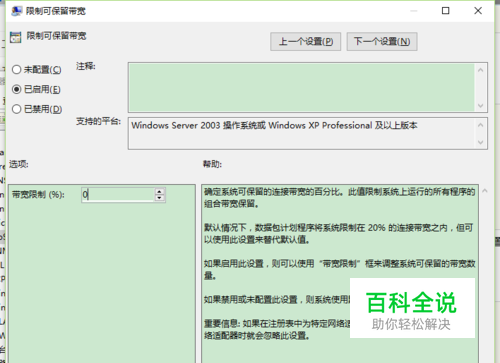
Task: Click the 支持的平台: label
Action: tap(98, 121)
